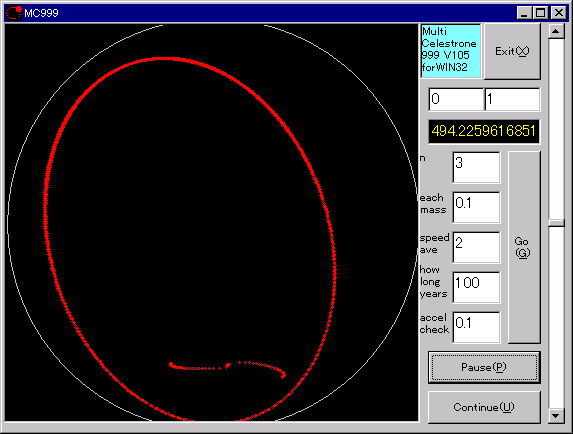Click the Go (G) button
Viewport: 573px width, 434px height.
click(x=524, y=247)
